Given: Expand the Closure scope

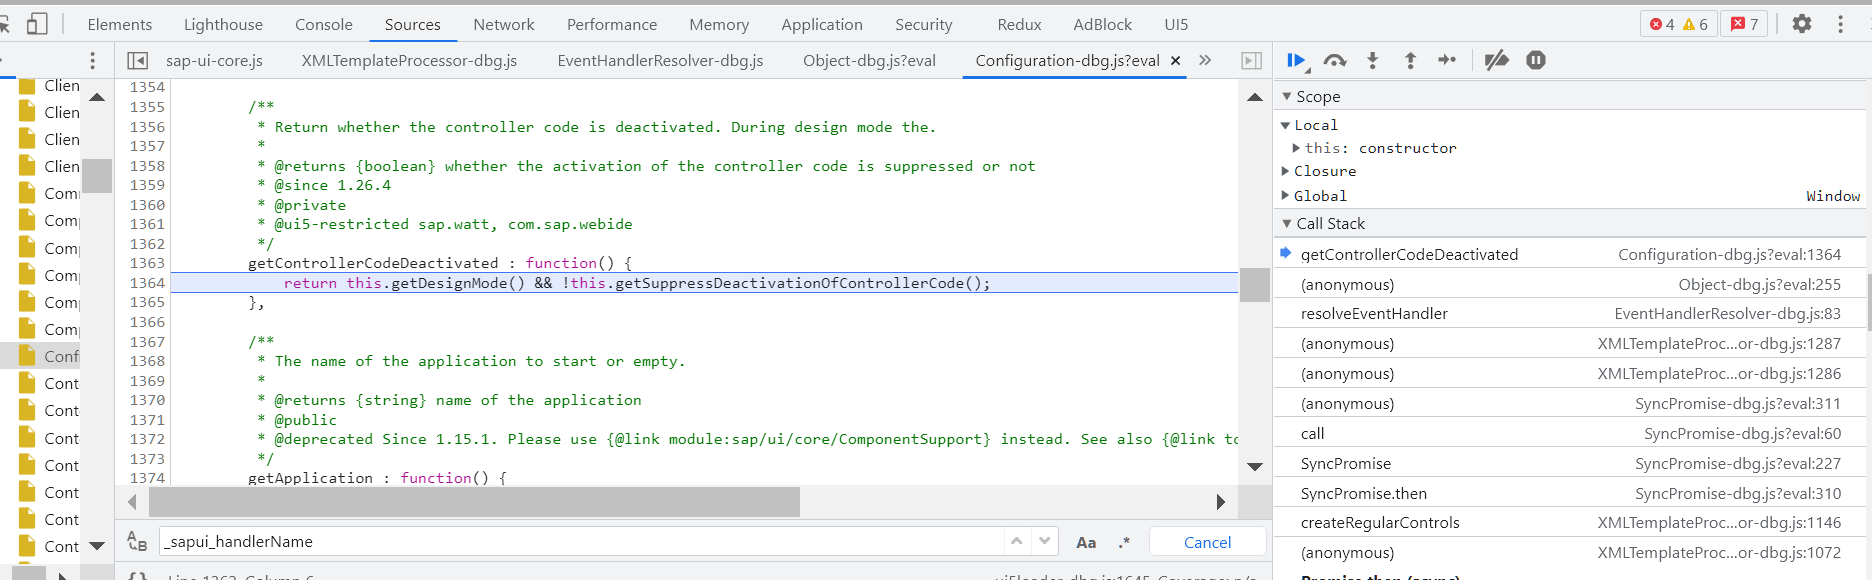Looking at the screenshot, I should 1286,171.
